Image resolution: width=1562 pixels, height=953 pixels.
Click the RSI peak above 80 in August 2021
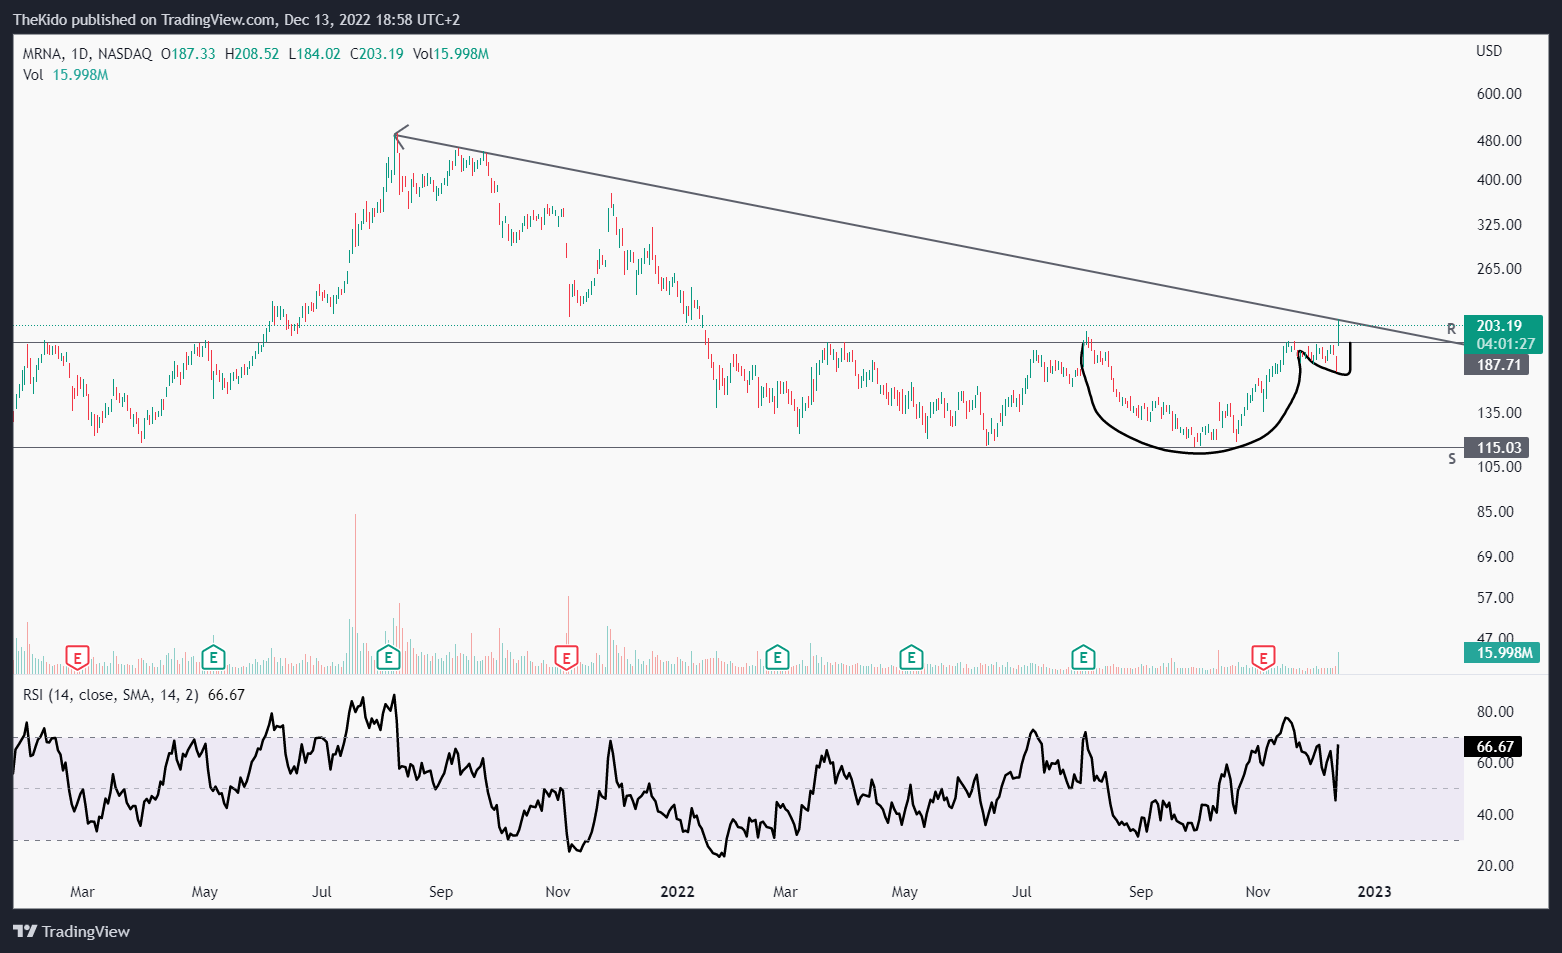[394, 698]
